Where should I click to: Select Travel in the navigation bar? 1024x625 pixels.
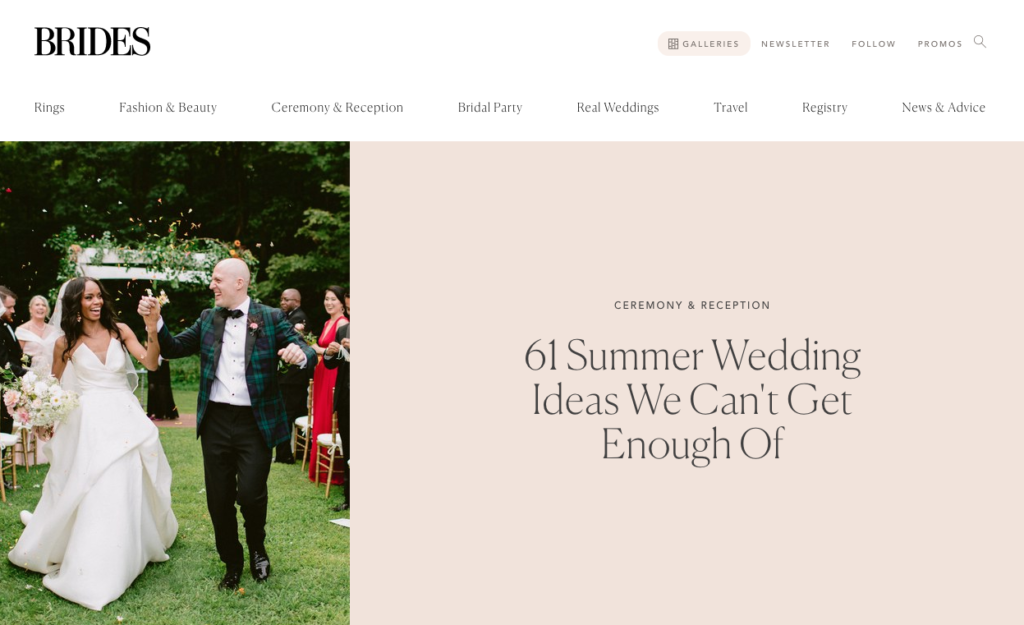click(x=730, y=107)
